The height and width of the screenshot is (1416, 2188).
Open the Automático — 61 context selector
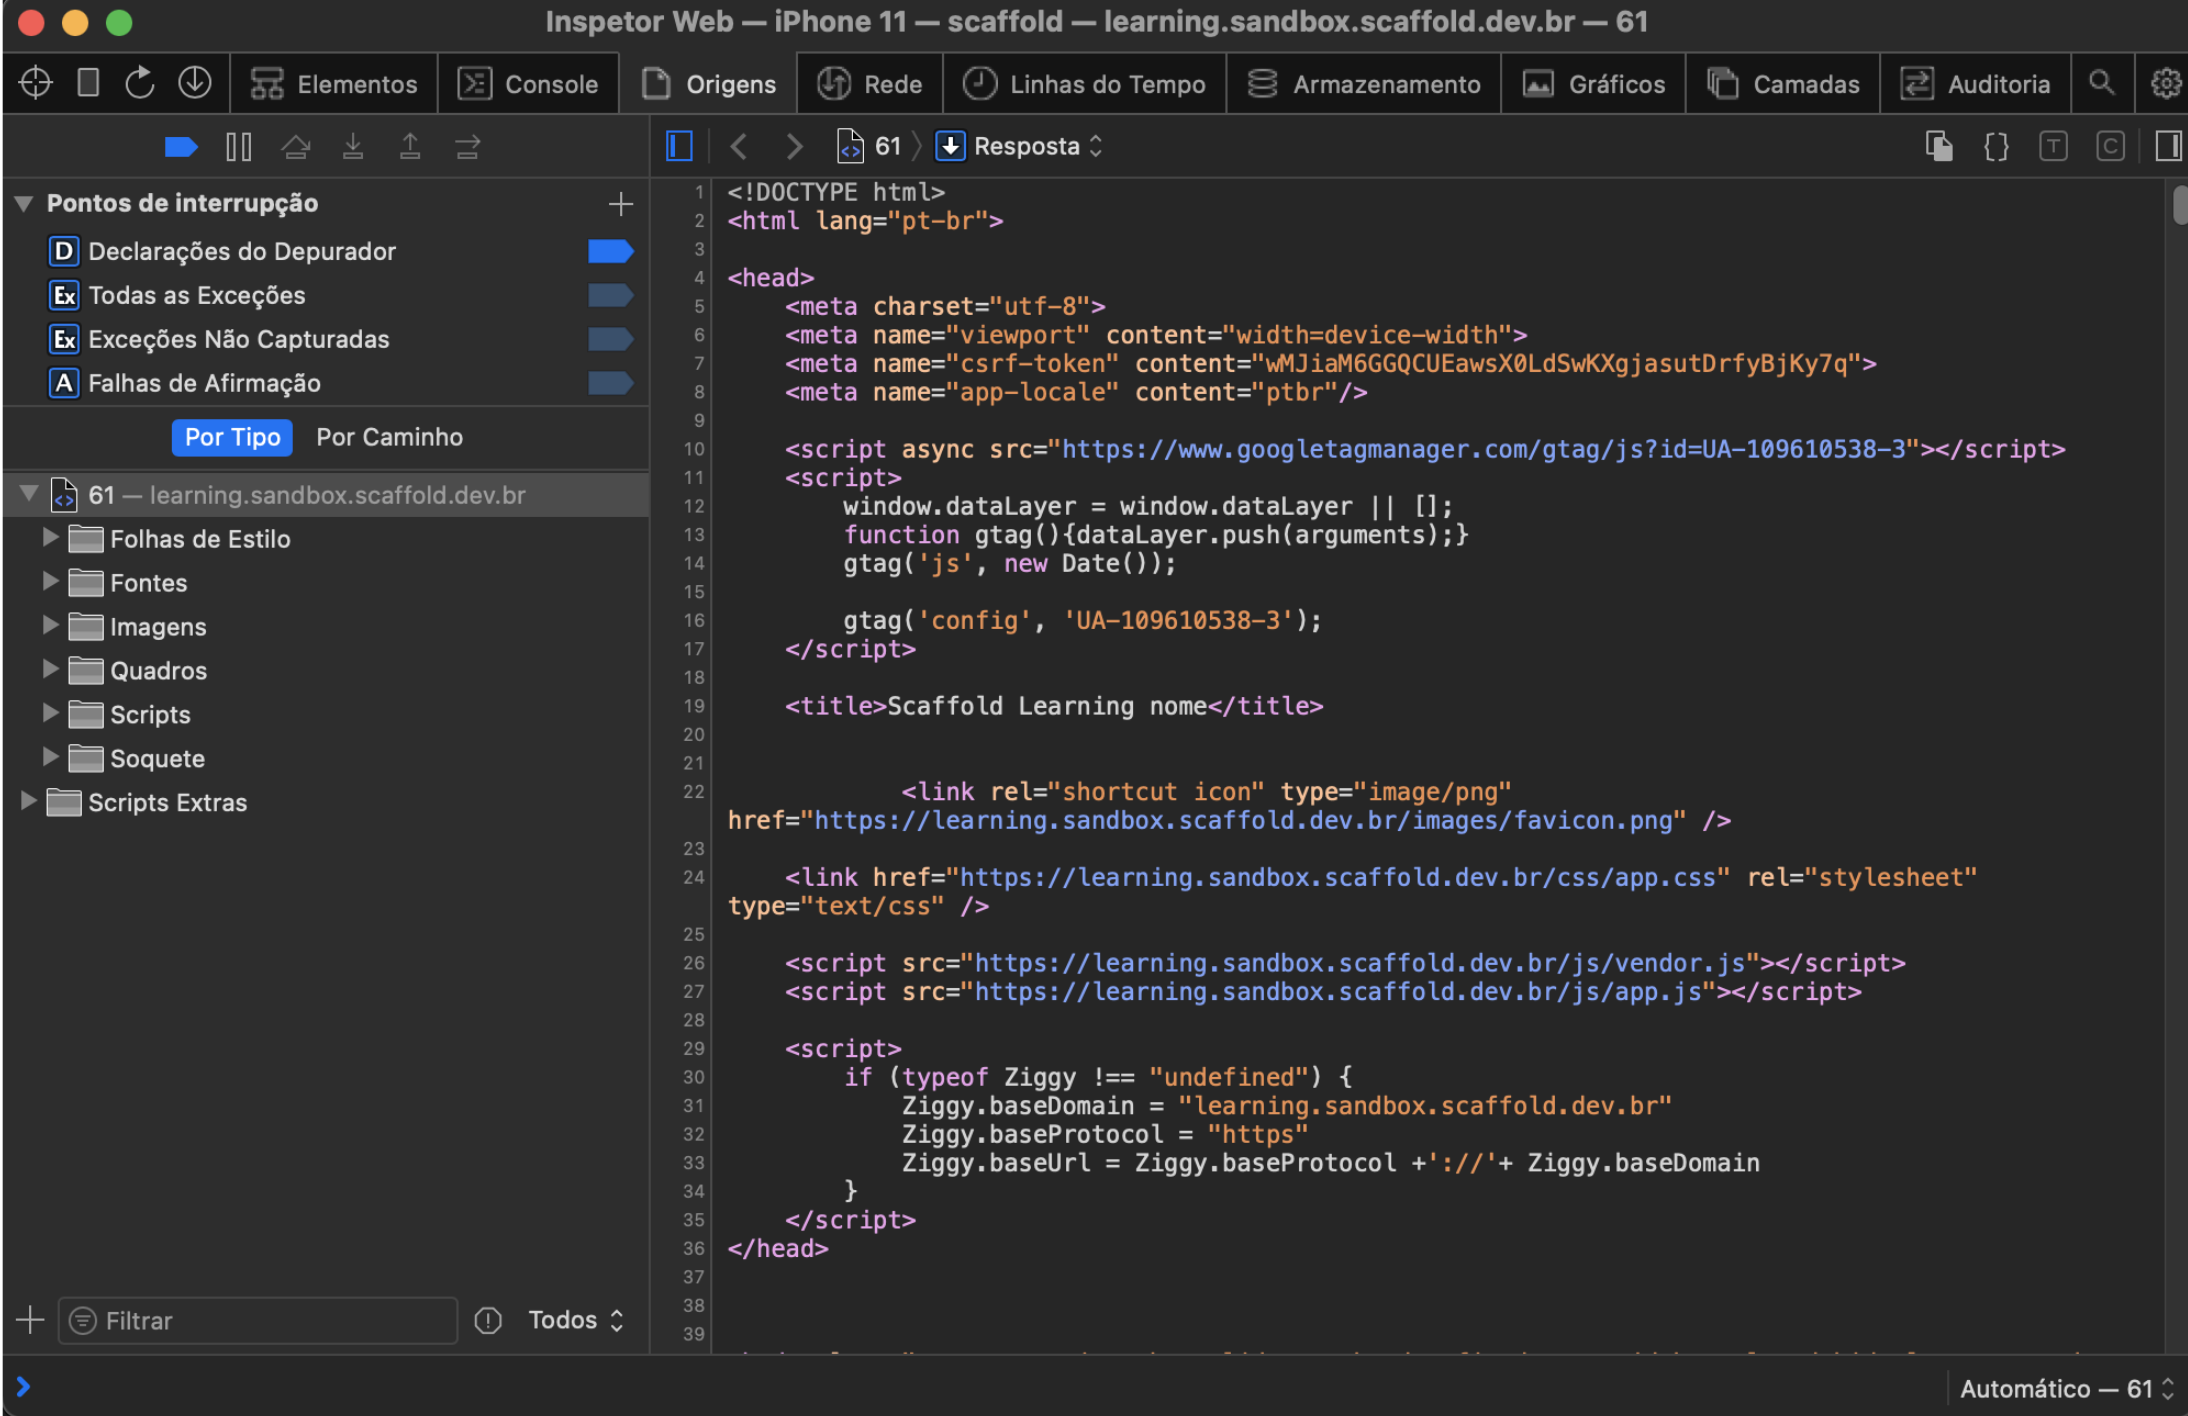[2066, 1388]
